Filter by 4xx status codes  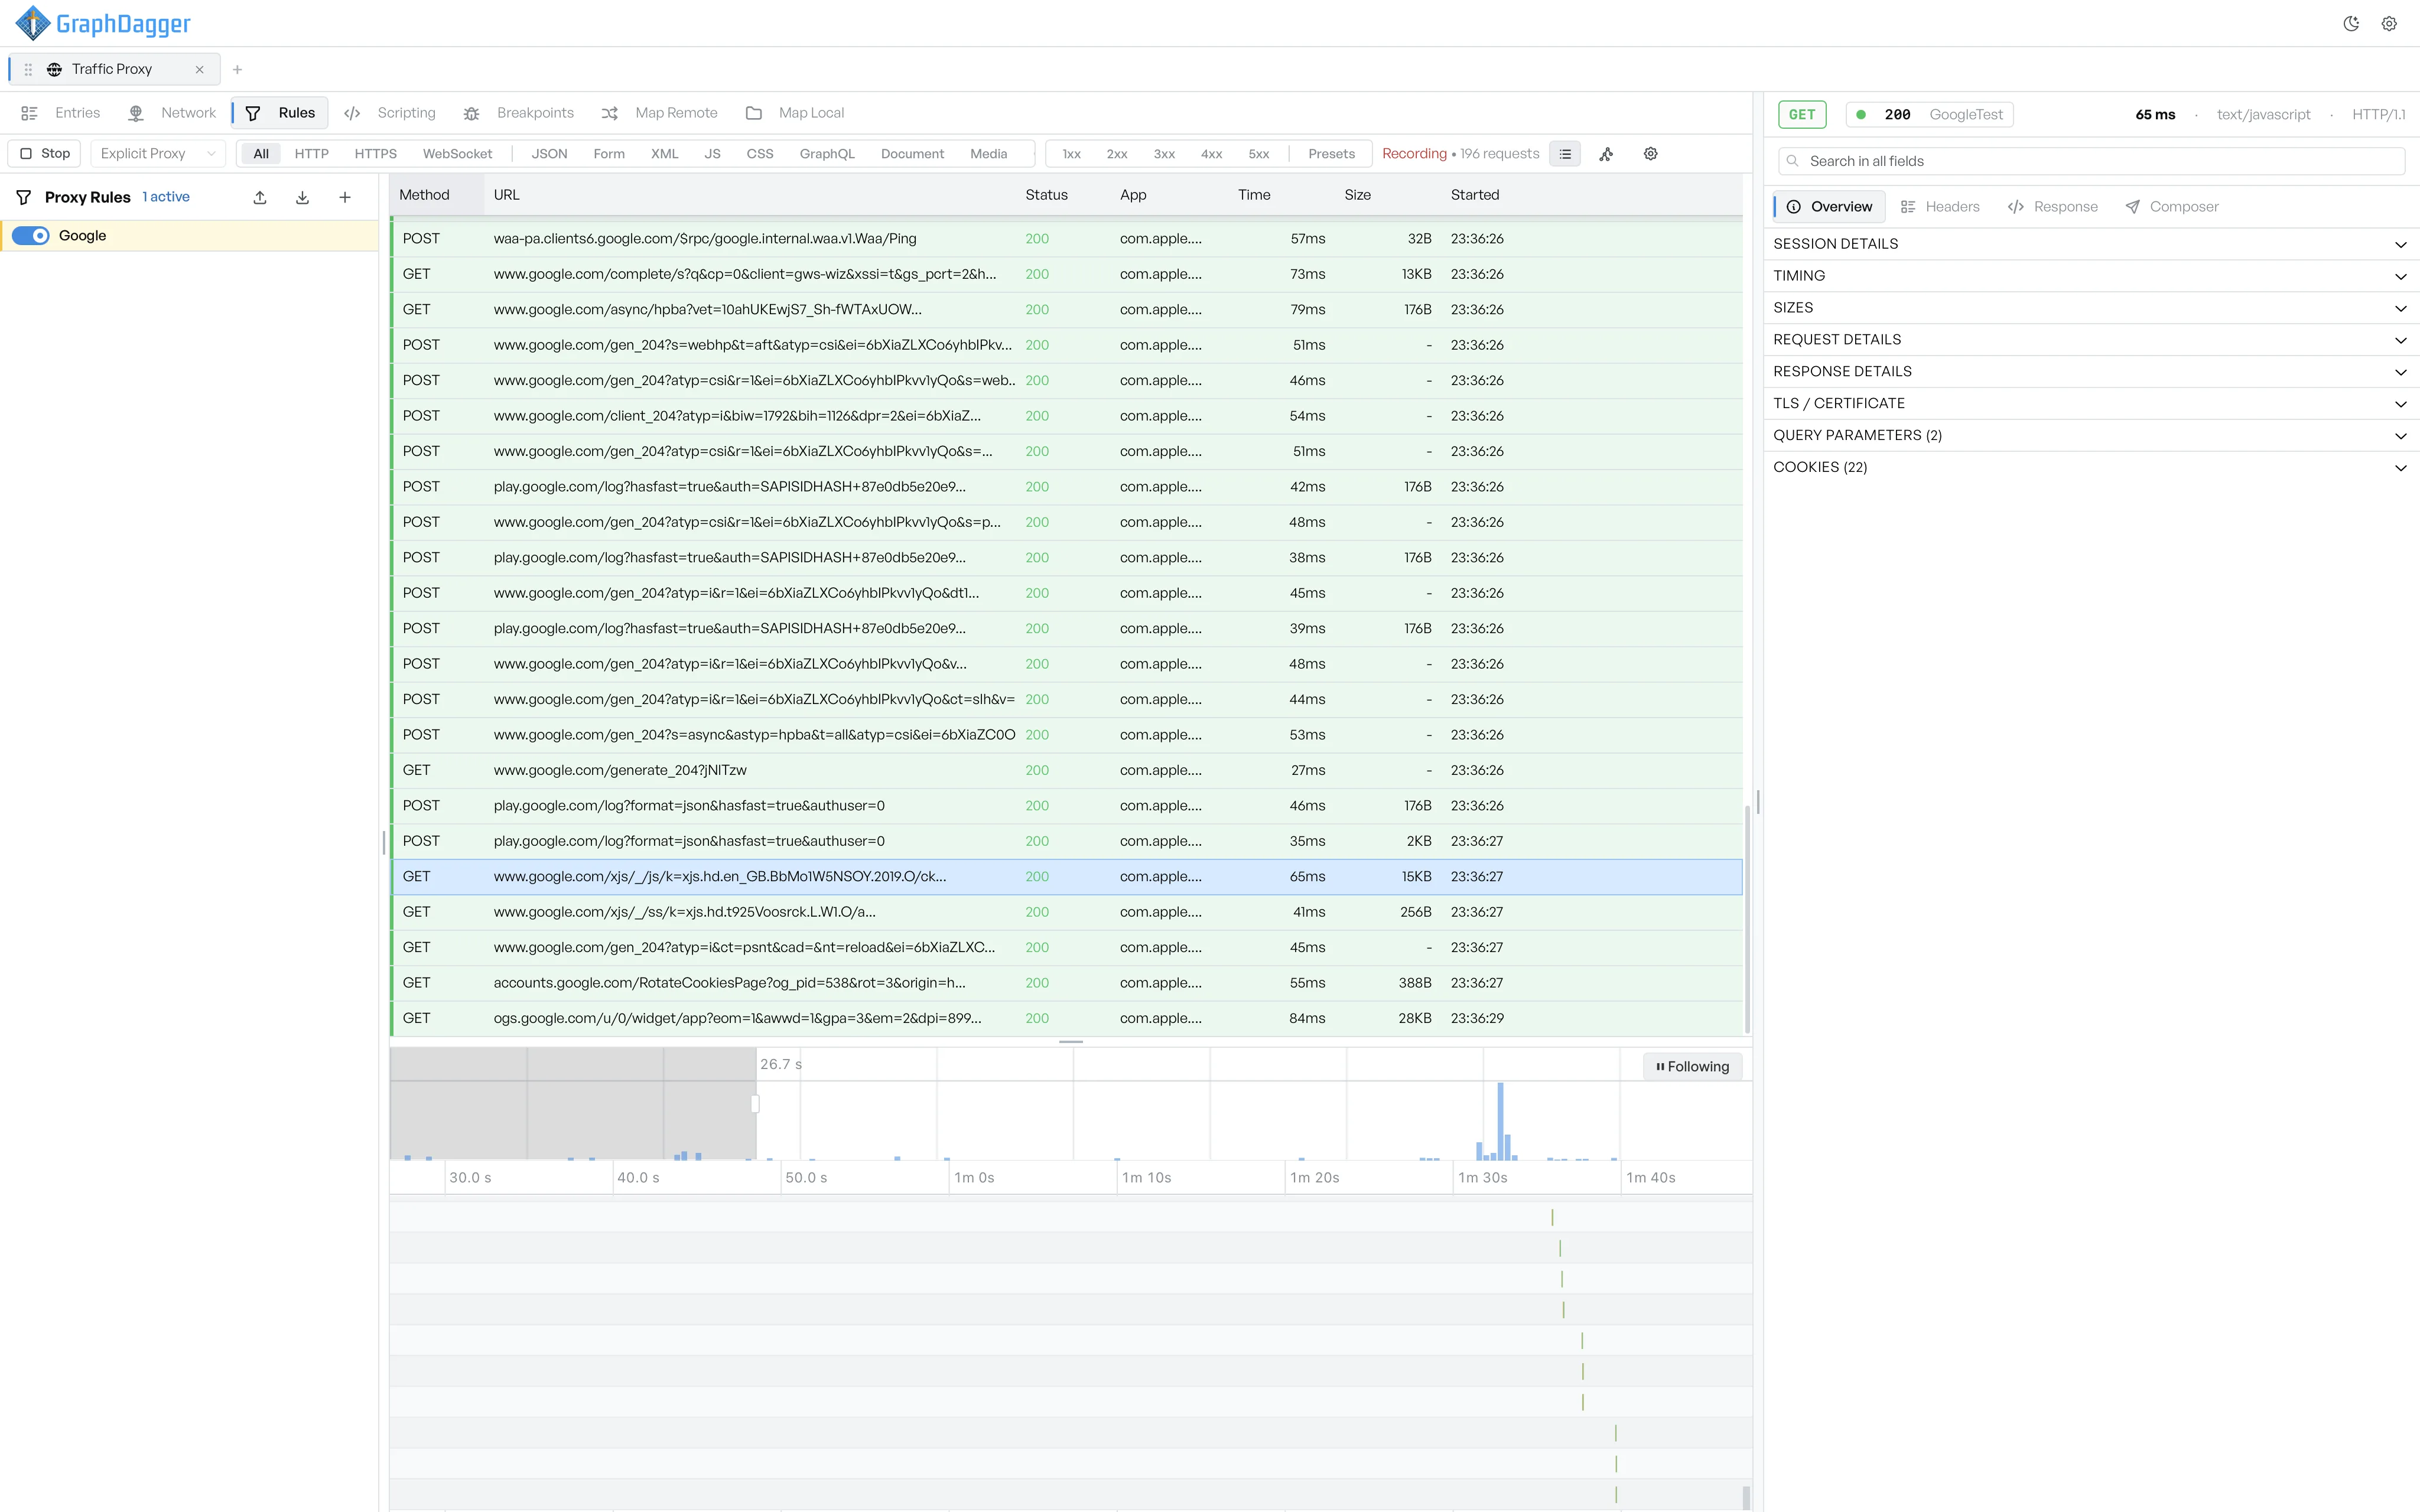[x=1211, y=154]
